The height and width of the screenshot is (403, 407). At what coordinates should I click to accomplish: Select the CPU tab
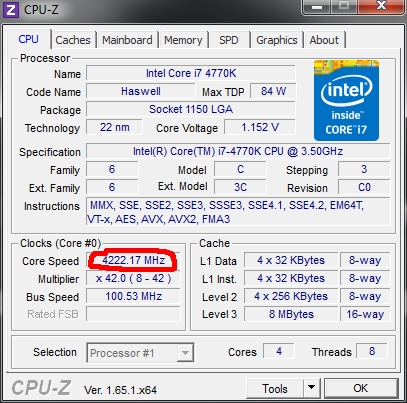click(29, 39)
